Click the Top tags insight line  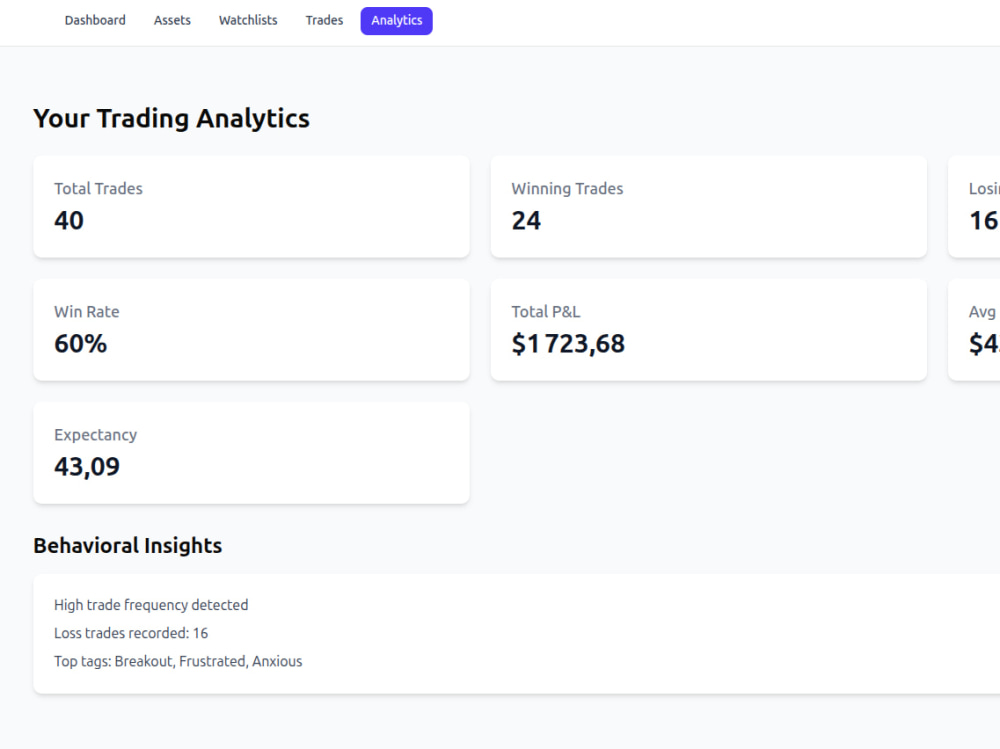[x=178, y=661]
